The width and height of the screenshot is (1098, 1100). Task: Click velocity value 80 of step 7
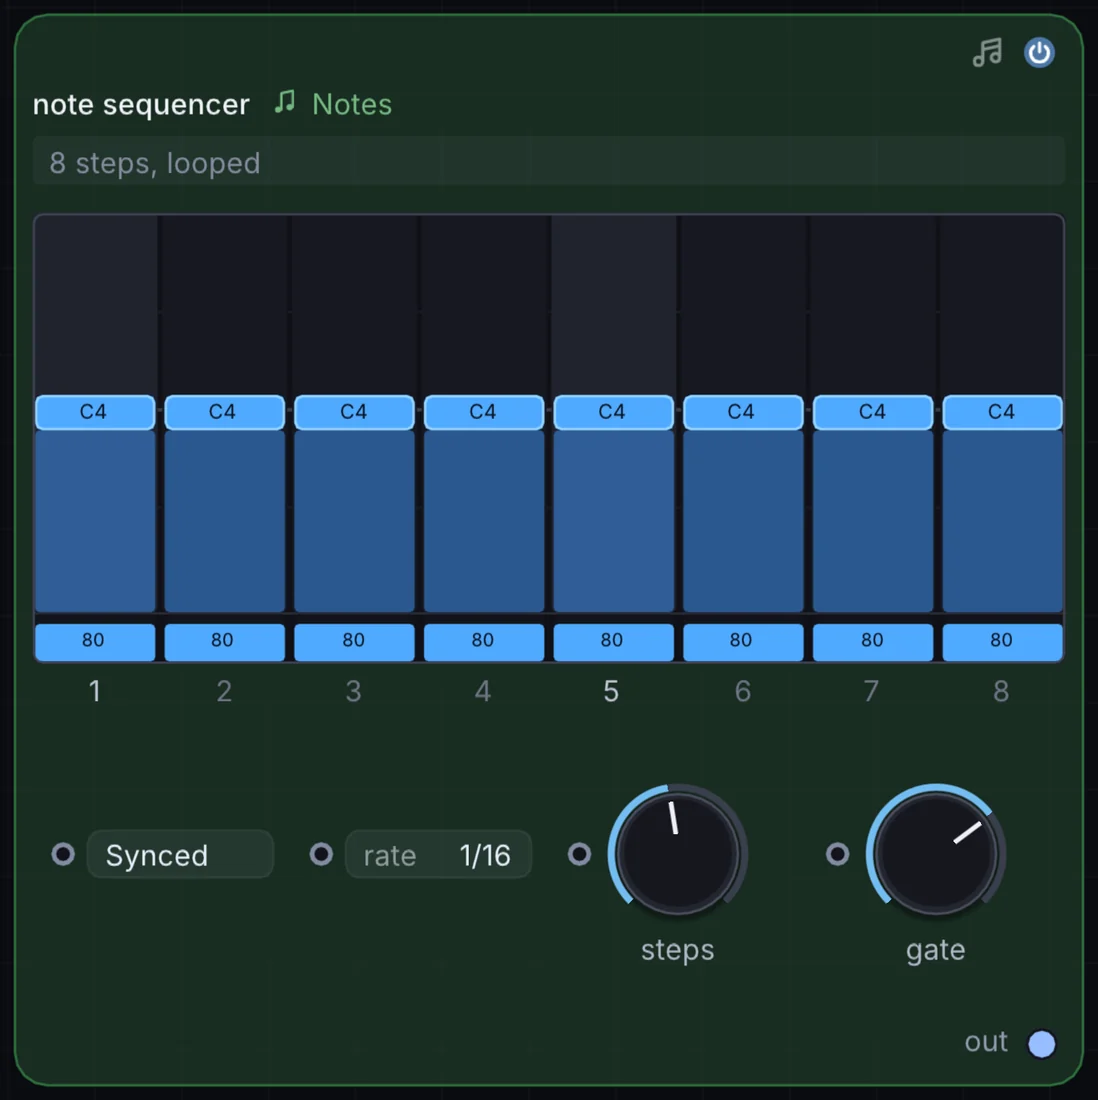873,641
